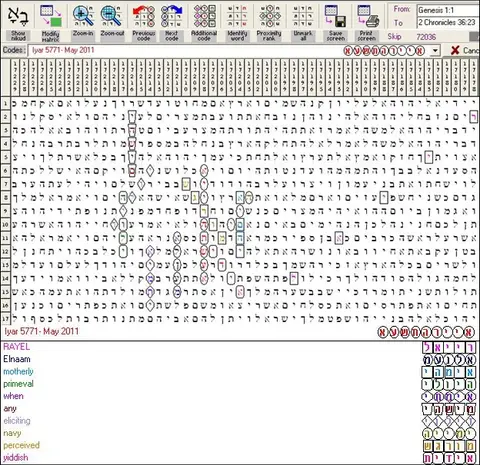
Task: Click matrix row number 17
Action: [5, 318]
